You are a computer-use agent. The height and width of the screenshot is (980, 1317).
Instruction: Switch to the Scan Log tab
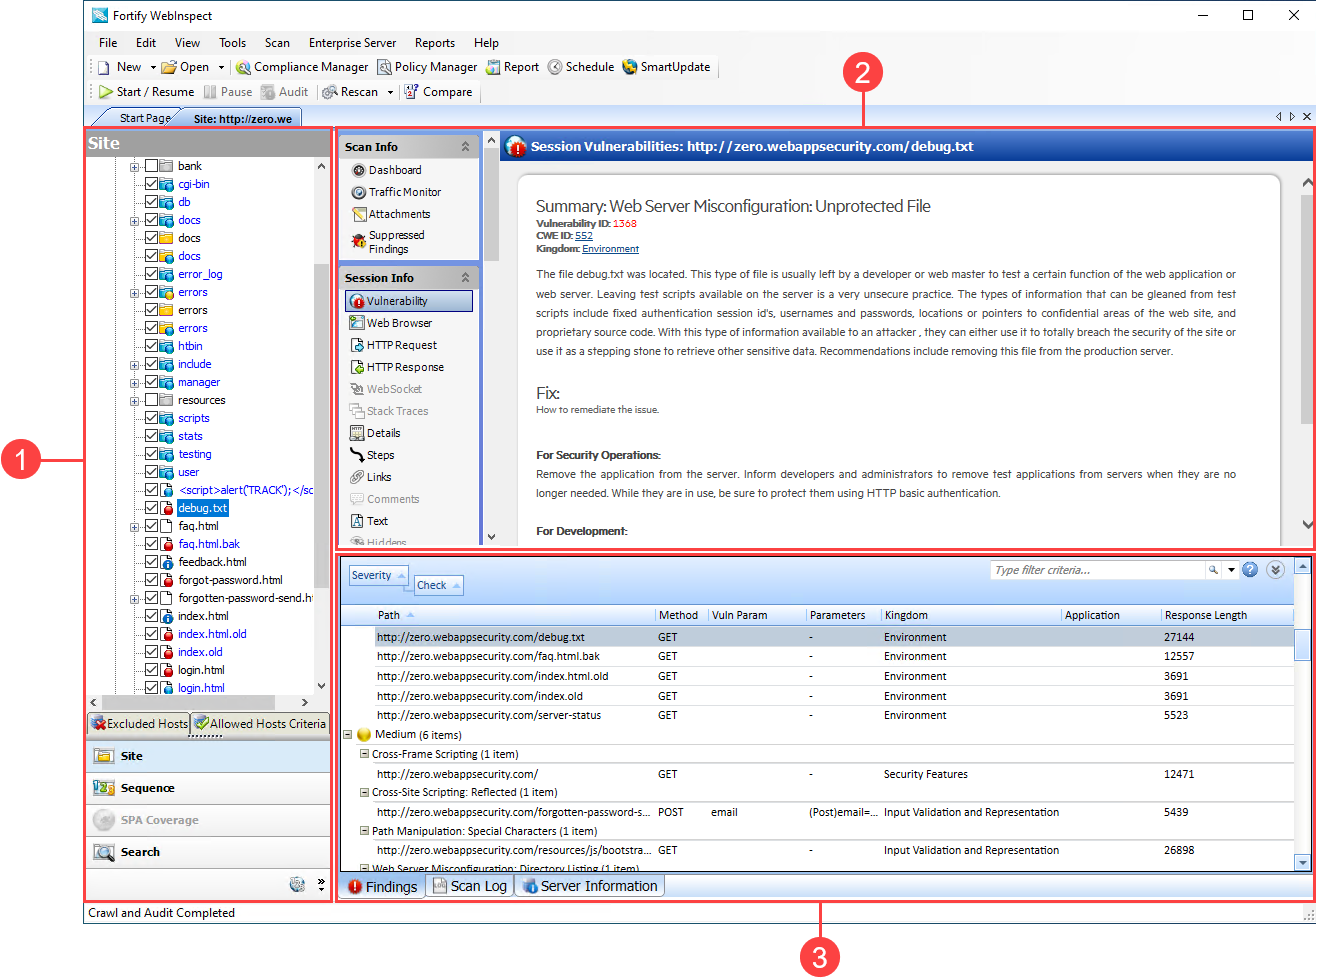pyautogui.click(x=470, y=886)
